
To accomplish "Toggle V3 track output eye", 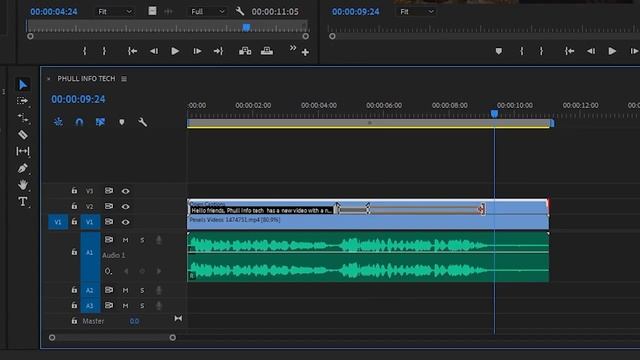I will click(x=125, y=191).
